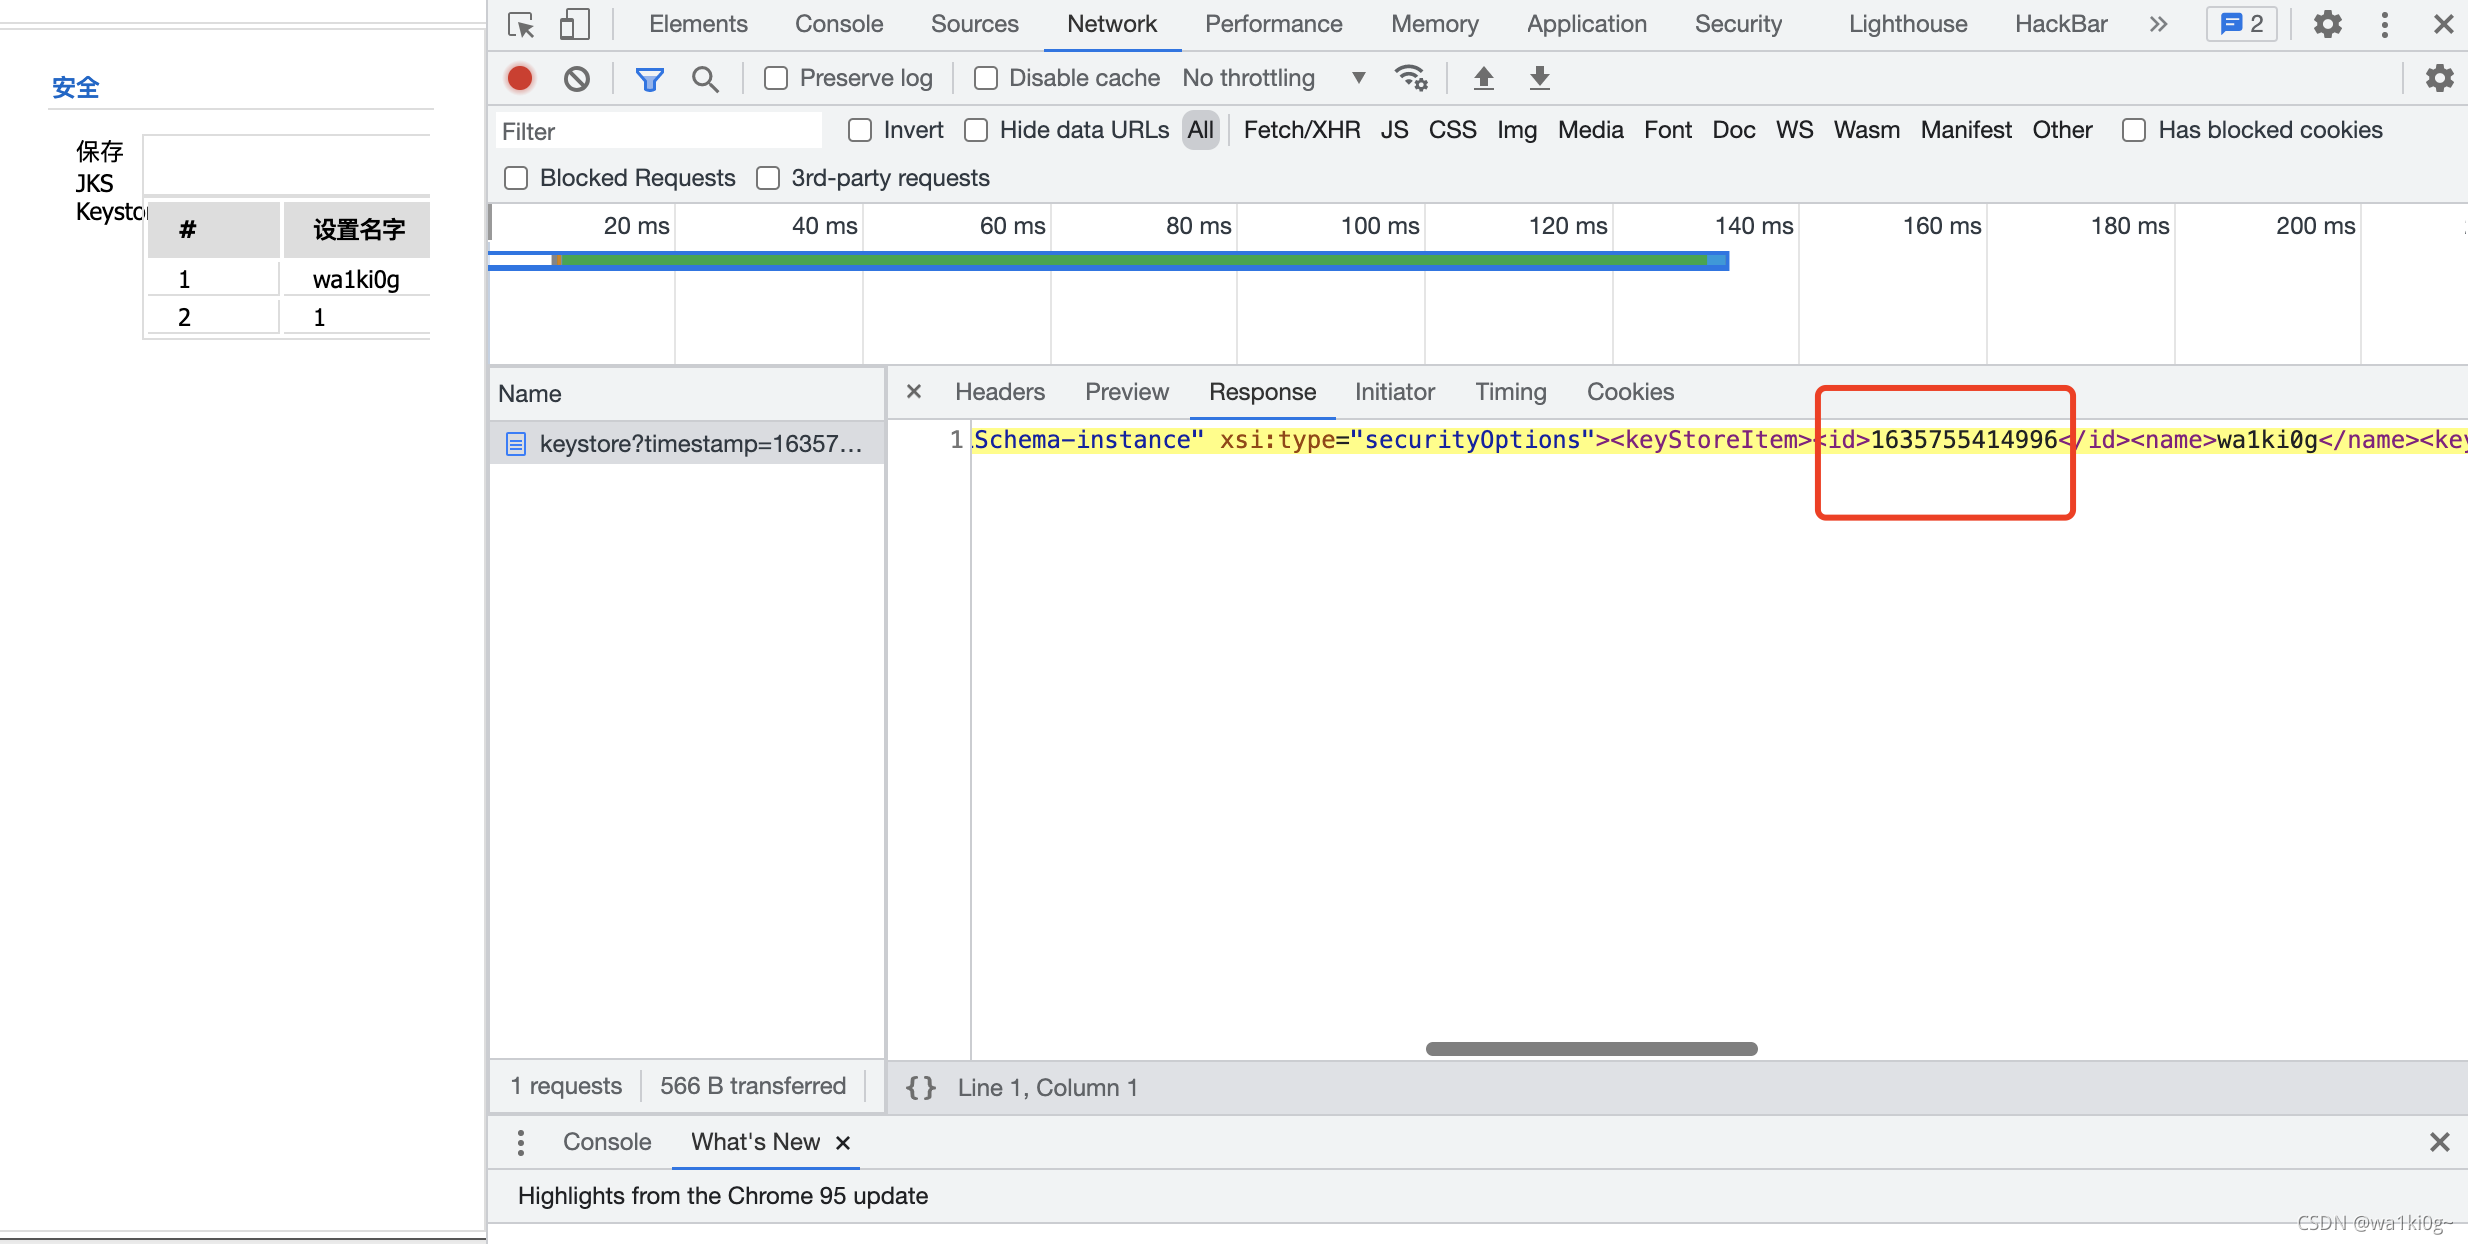Switch to the Elements tab
This screenshot has width=2468, height=1244.
(698, 24)
